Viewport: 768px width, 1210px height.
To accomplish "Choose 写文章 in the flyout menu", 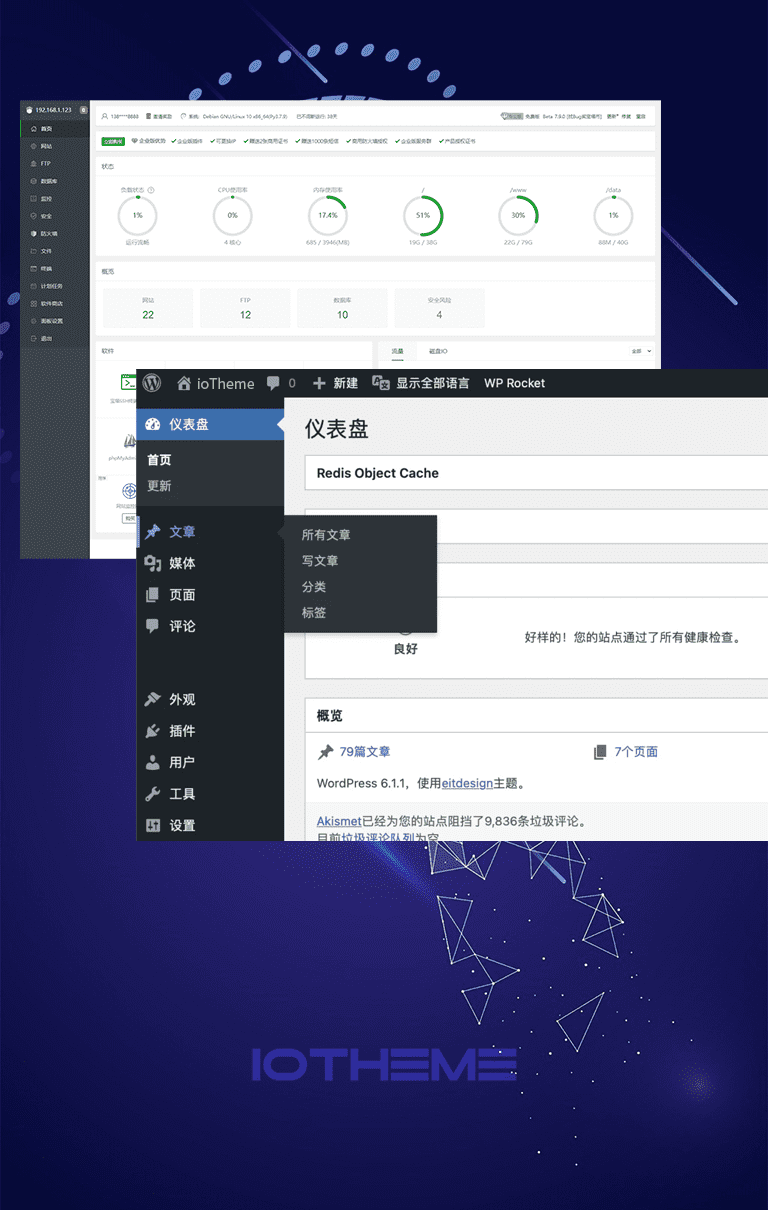I will pyautogui.click(x=320, y=561).
